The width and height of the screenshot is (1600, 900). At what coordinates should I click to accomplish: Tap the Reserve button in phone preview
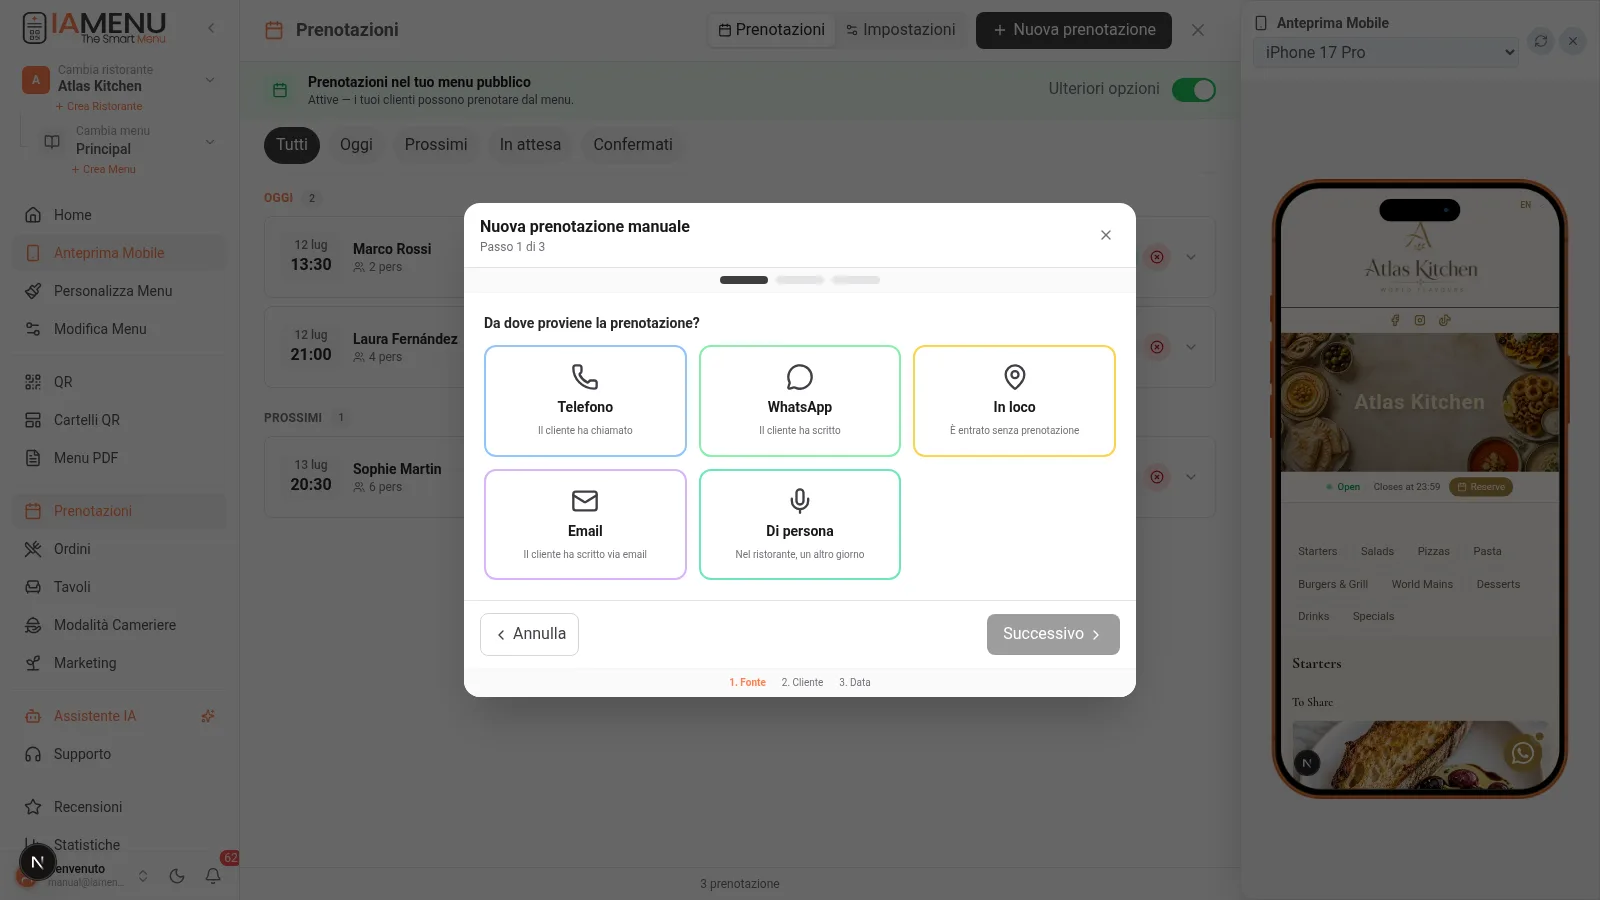coord(1481,487)
